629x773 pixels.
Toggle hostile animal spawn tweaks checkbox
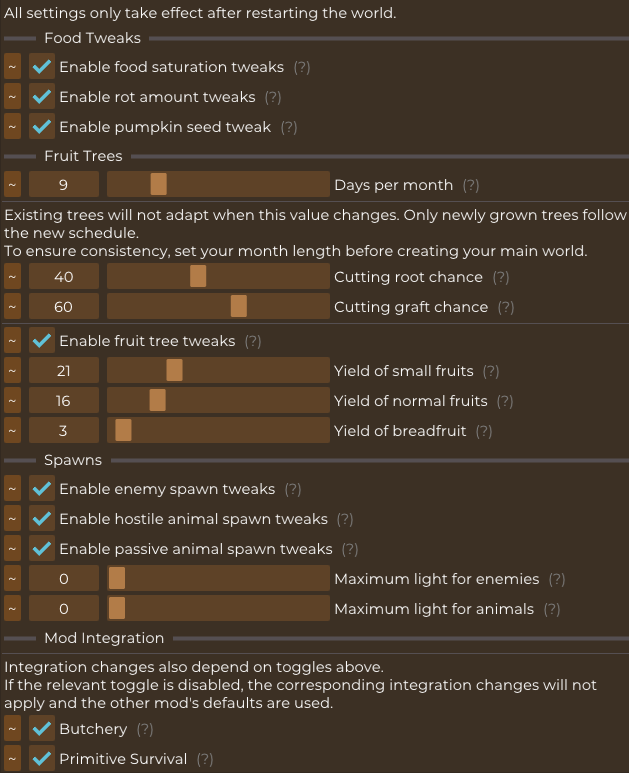[x=42, y=519]
